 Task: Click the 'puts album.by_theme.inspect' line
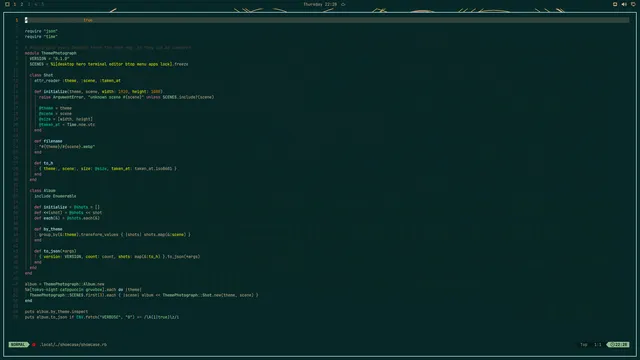[x=56, y=311]
